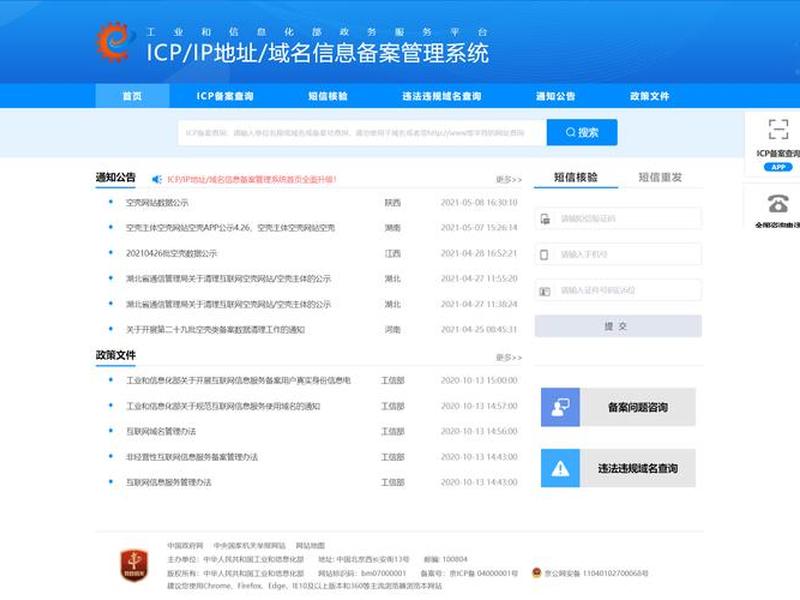Image resolution: width=800 pixels, height=600 pixels.
Task: Open the ICP备案查询 navigation tab
Action: pos(225,95)
